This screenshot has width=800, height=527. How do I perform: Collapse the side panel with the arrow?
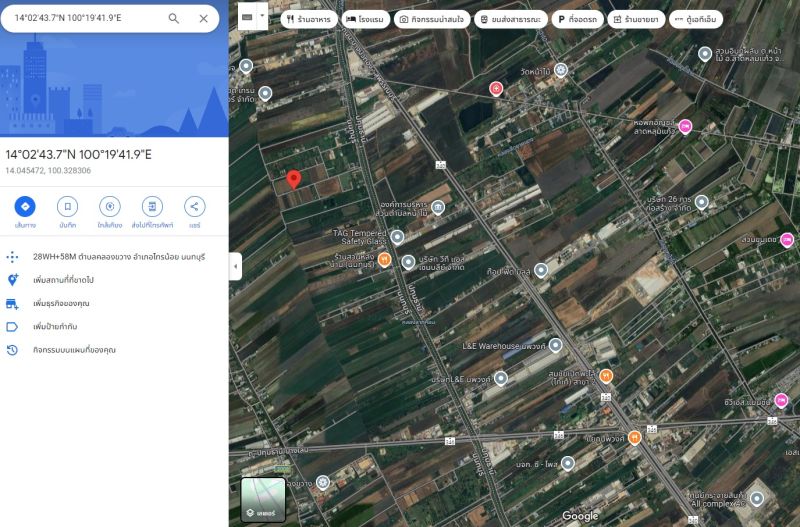(234, 266)
